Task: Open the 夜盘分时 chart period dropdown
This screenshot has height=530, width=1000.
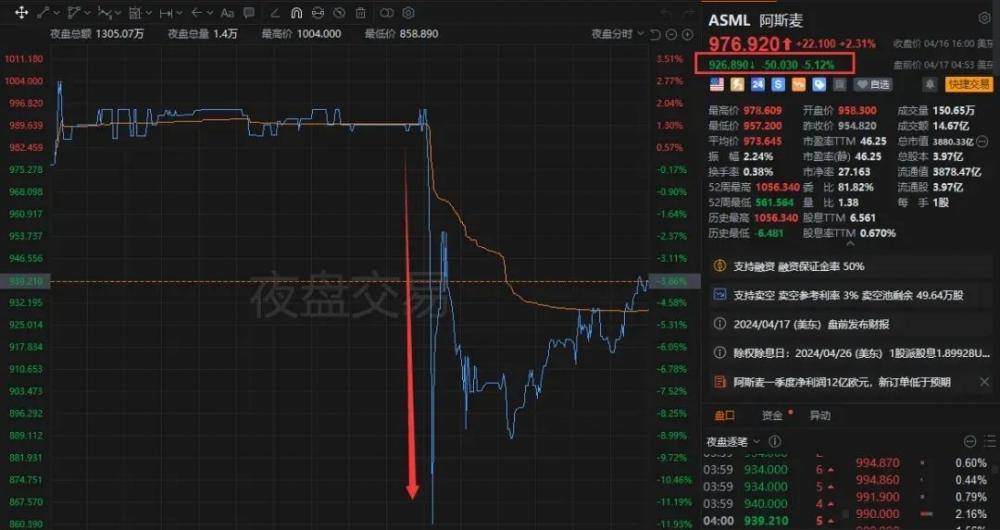Action: point(618,34)
